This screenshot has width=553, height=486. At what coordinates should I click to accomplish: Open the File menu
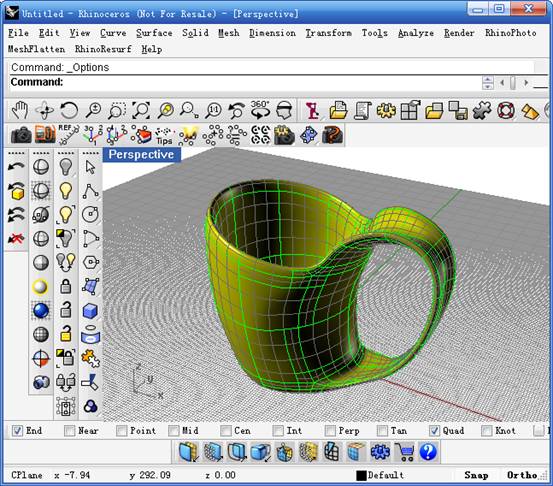click(x=18, y=33)
